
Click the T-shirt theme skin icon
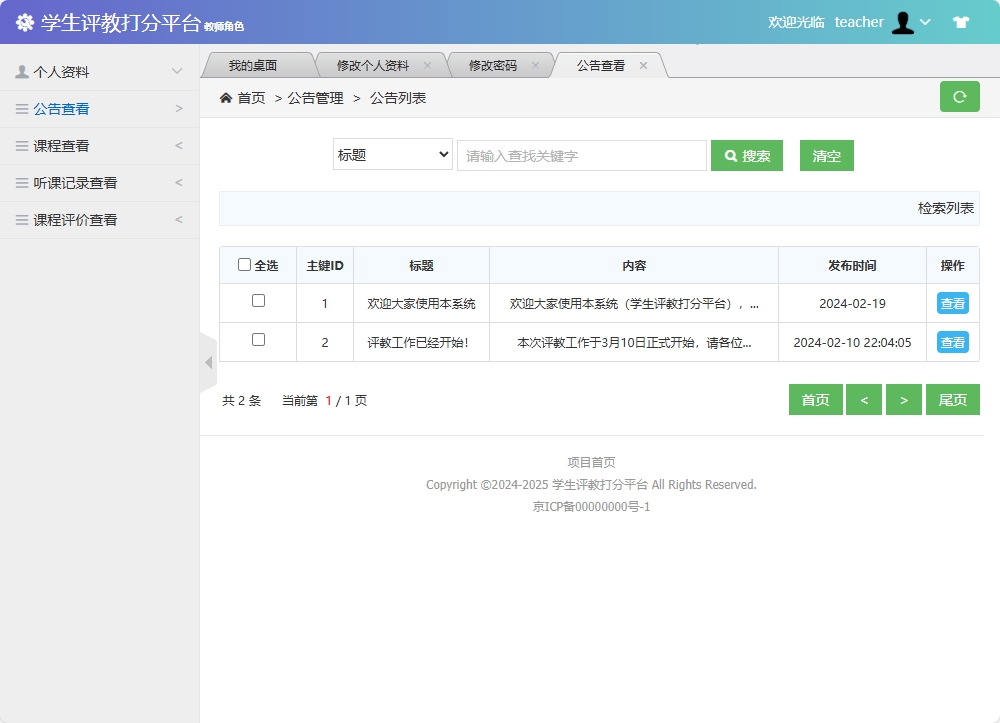[959, 21]
